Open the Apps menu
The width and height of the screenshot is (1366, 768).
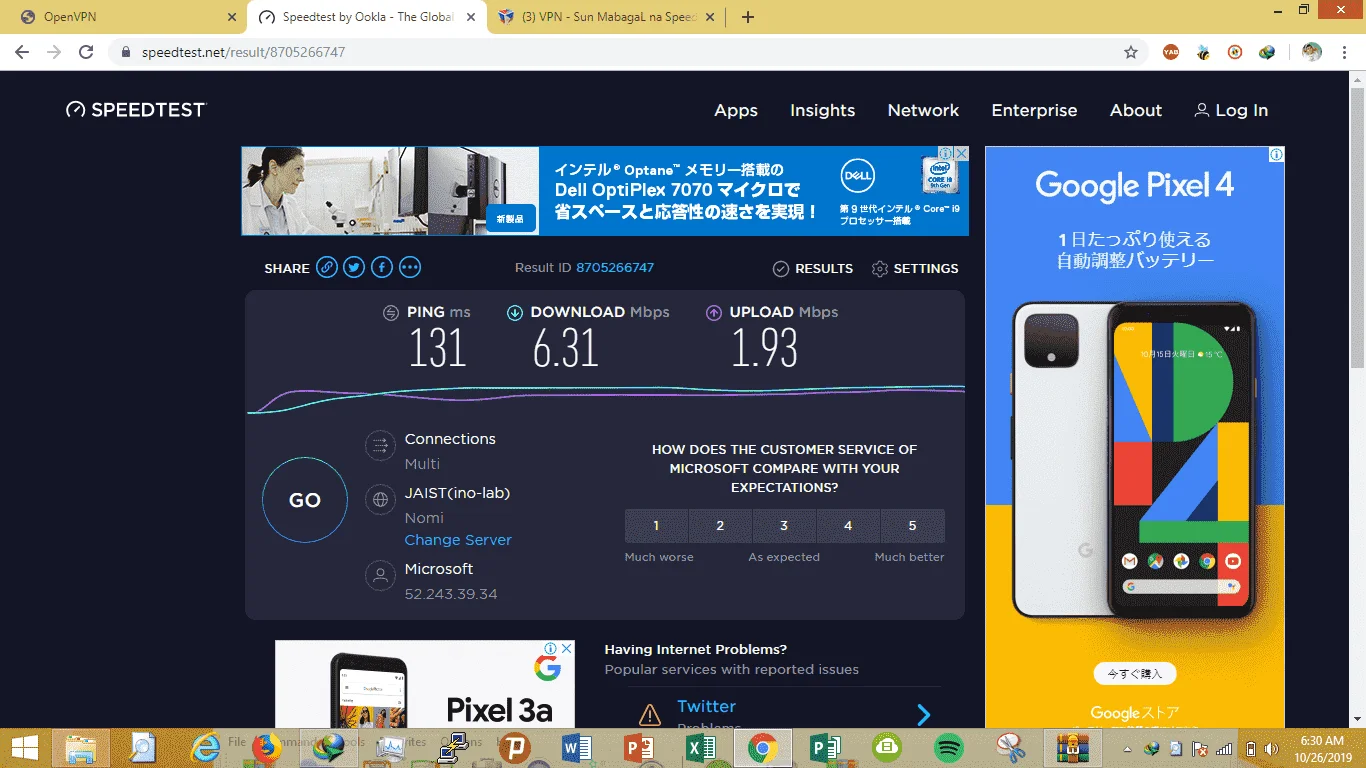[x=736, y=110]
